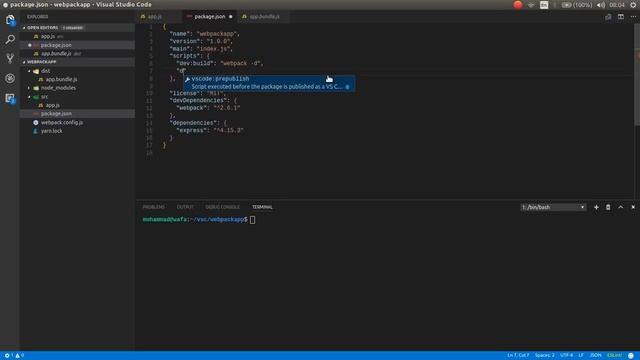This screenshot has width=640, height=360.
Task: Open app.js in Open Editors list
Action: [78, 36]
